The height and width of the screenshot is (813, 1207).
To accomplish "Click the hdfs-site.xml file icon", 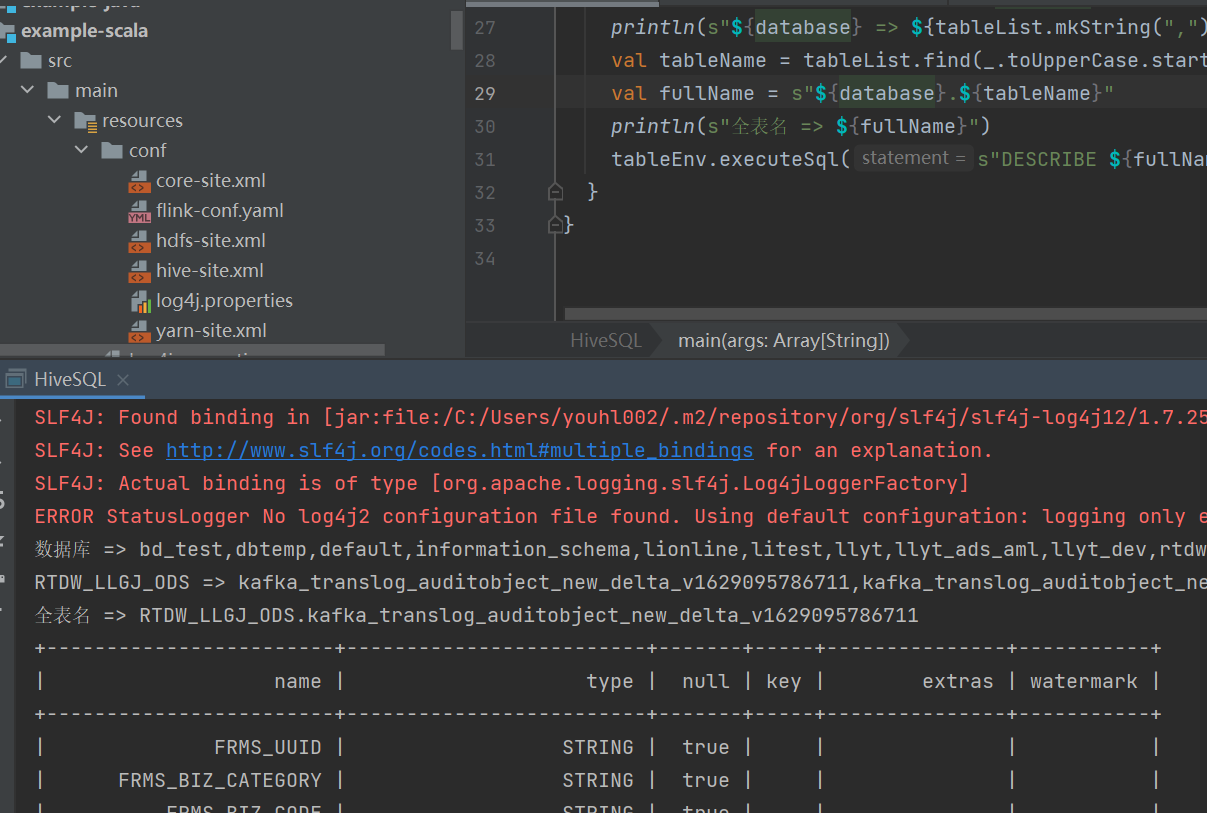I will pos(139,241).
